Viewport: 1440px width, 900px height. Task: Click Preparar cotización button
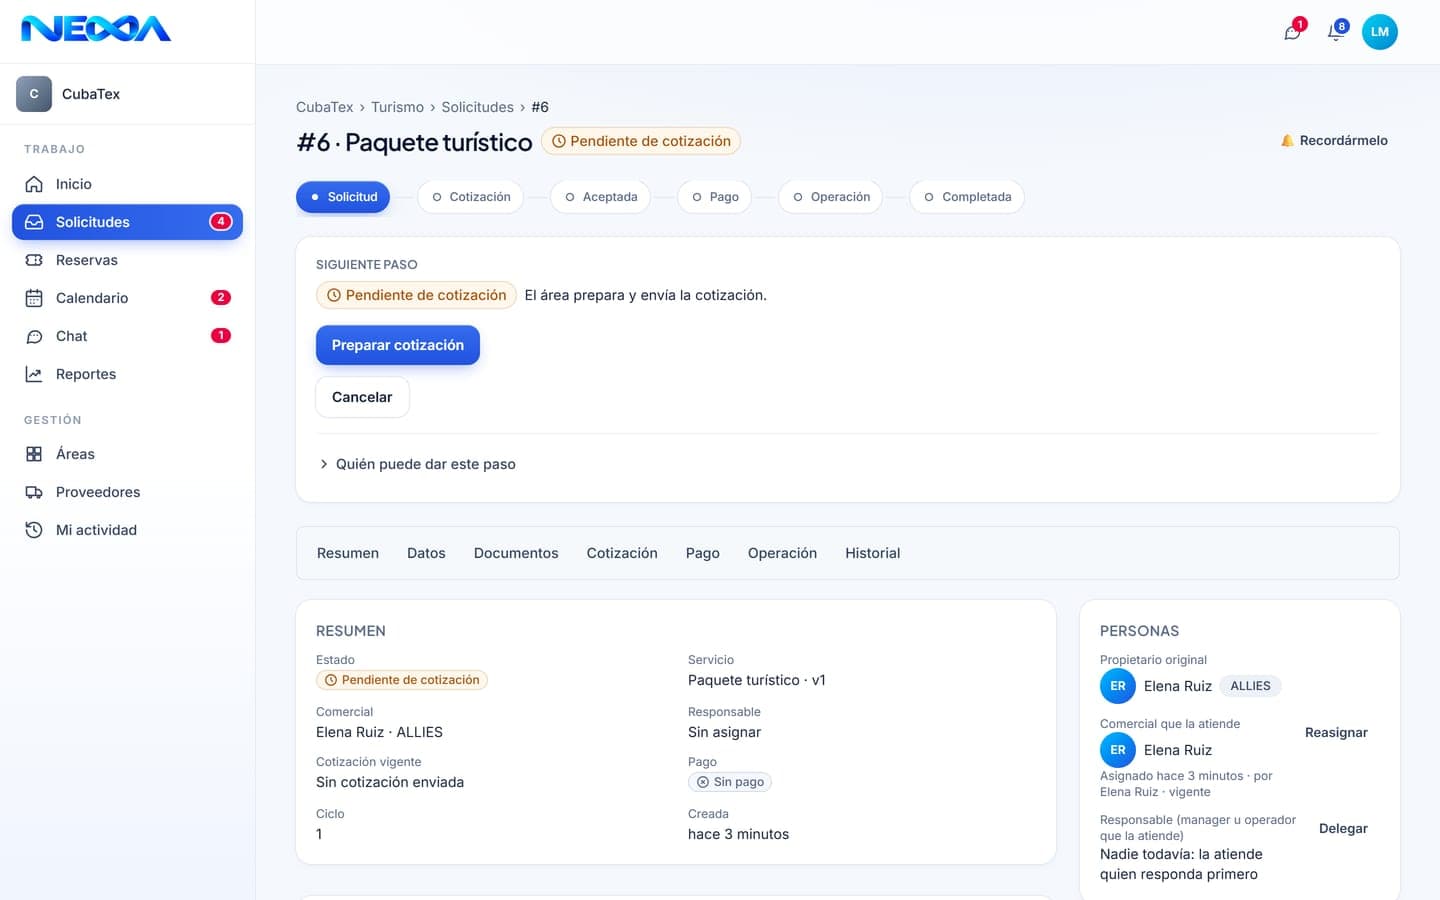pyautogui.click(x=398, y=345)
